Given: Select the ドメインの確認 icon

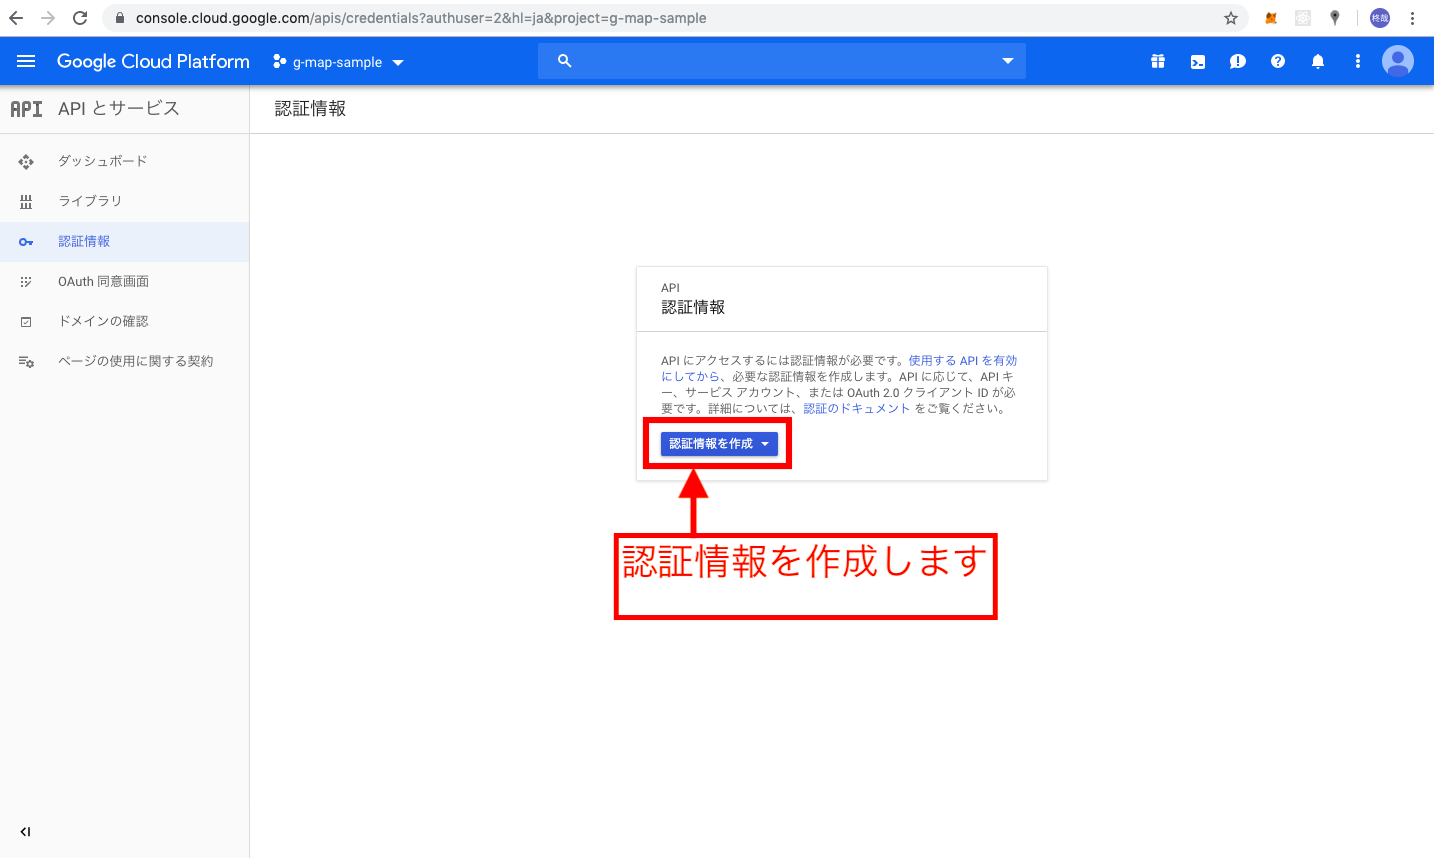Looking at the screenshot, I should click(26, 321).
